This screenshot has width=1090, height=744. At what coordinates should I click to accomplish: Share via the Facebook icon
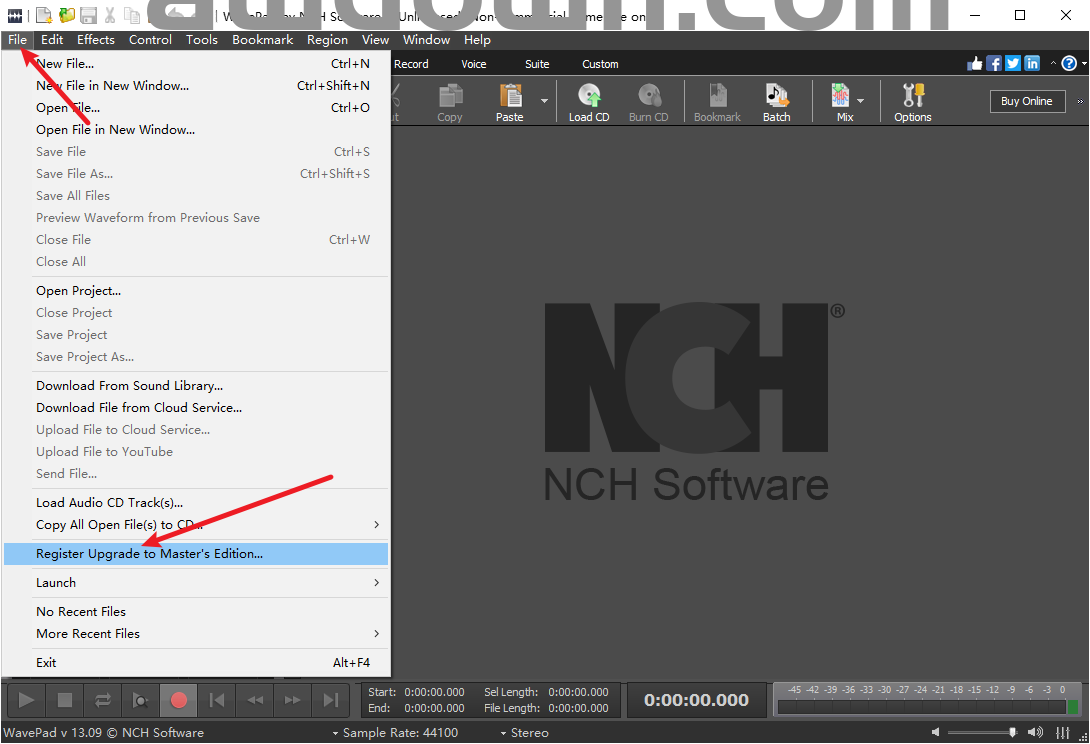tap(994, 64)
